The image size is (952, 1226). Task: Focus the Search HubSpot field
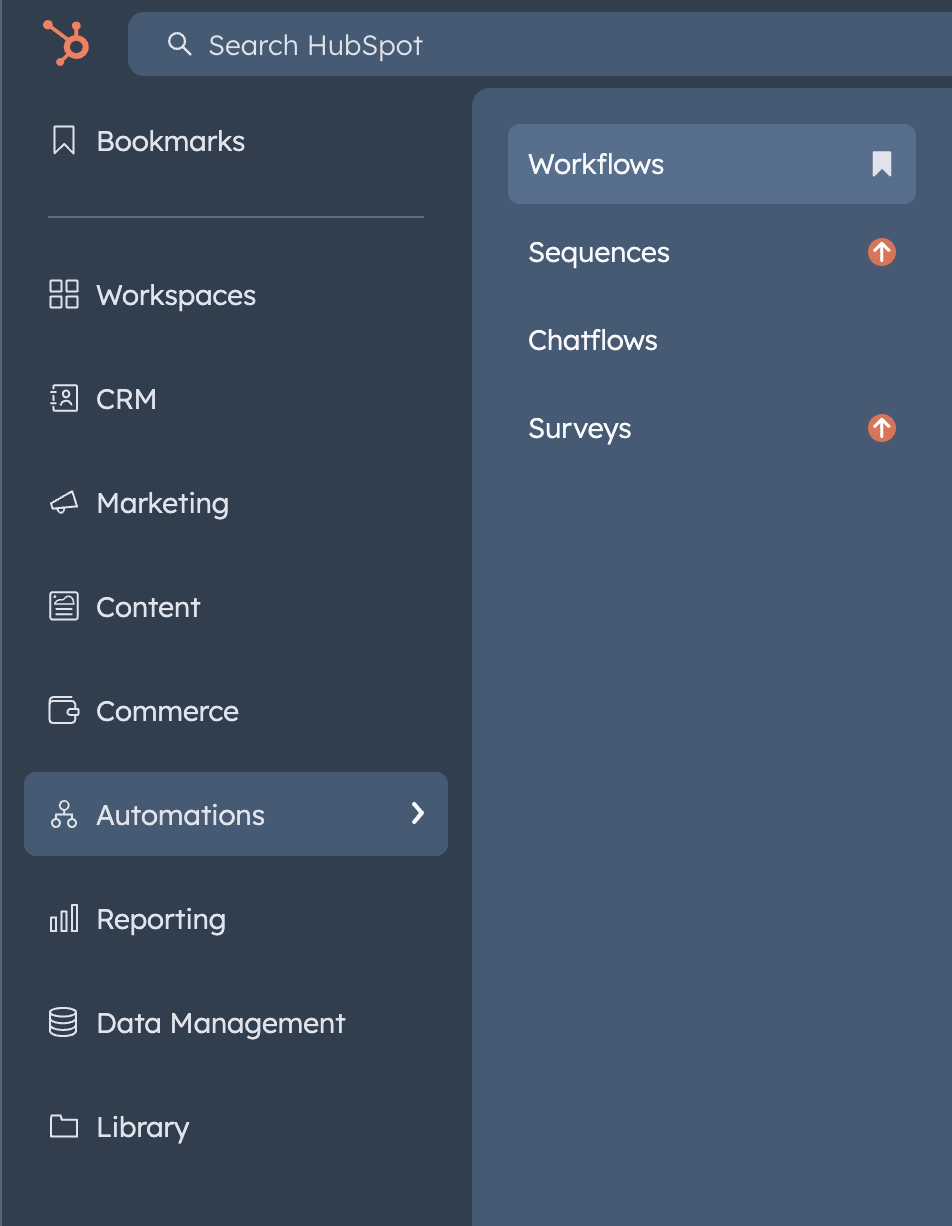click(540, 44)
